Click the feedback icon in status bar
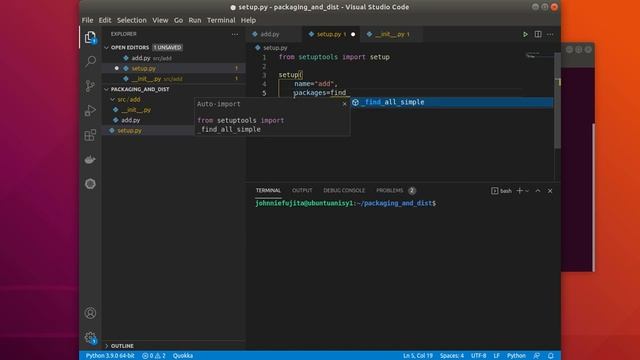This screenshot has width=640, height=360. click(537, 356)
